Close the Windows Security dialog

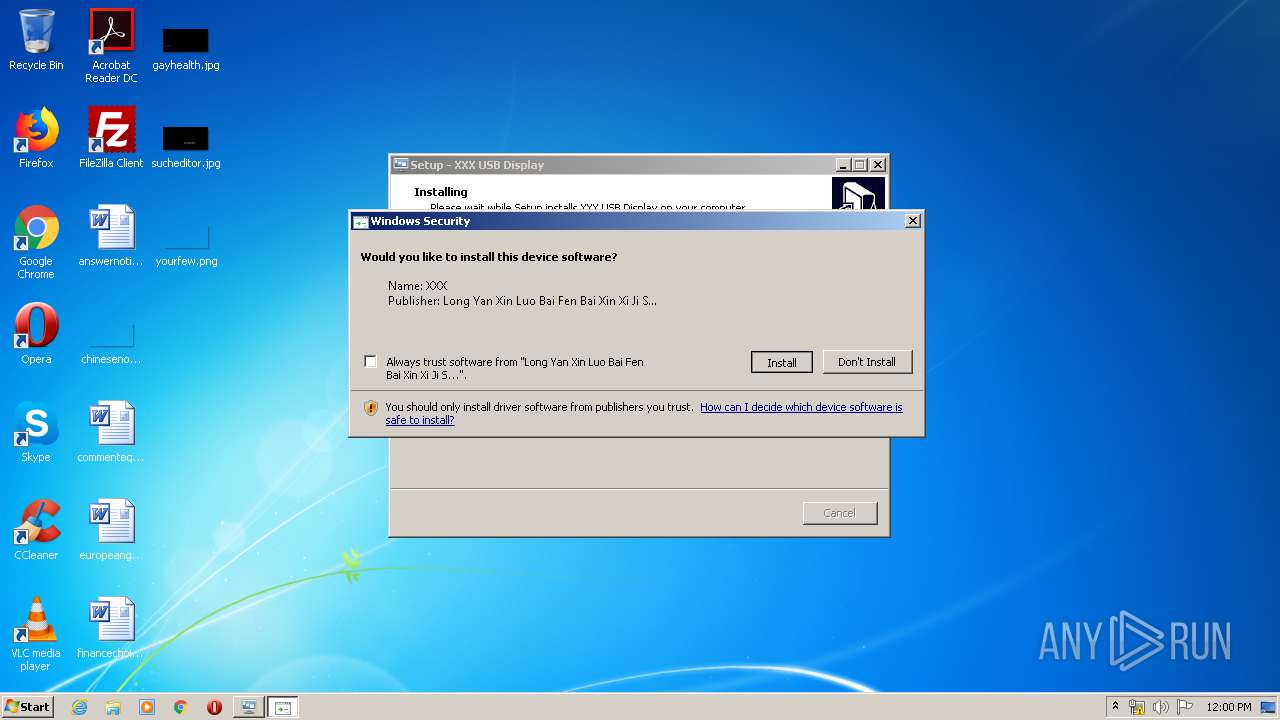coord(912,221)
